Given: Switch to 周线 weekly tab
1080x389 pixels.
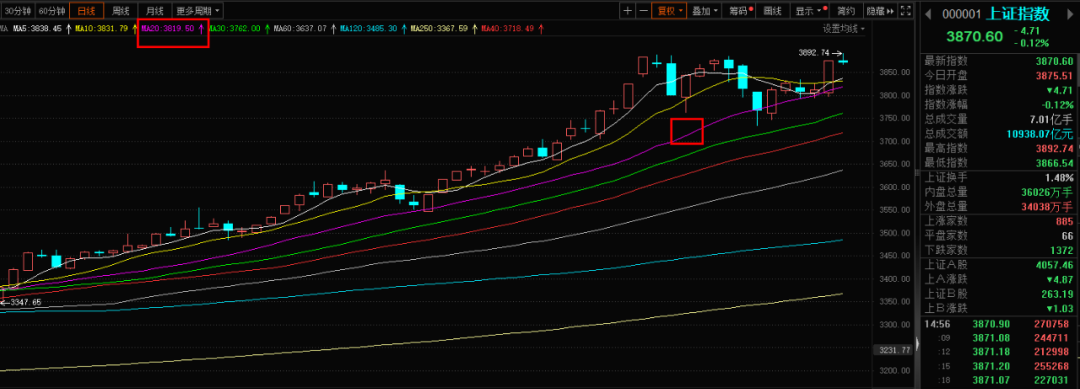Looking at the screenshot, I should 121,11.
